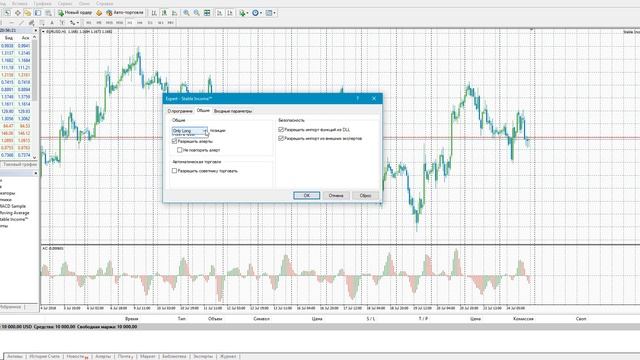Toggle allow DLL imports checkbox
The image size is (640, 360).
tap(281, 129)
